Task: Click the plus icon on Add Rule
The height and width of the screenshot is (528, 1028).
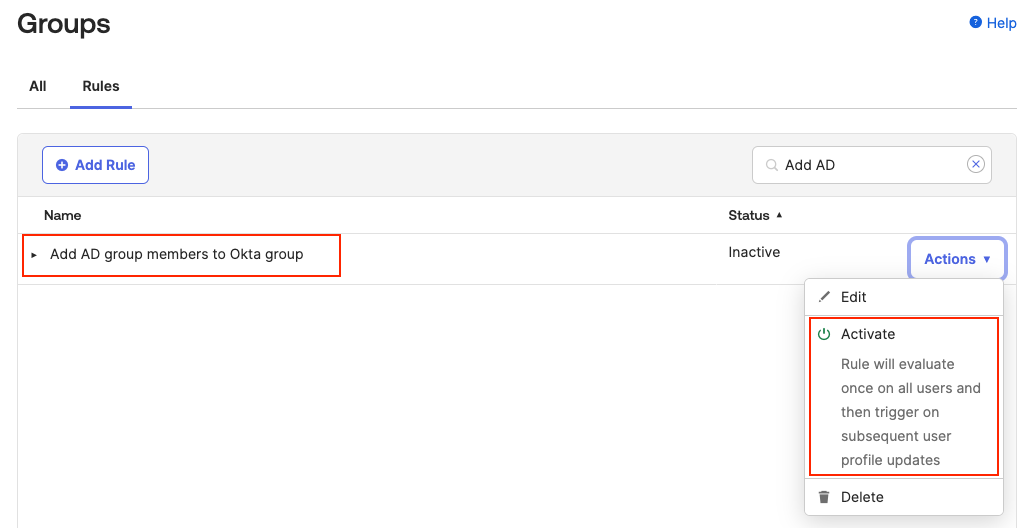Action: pyautogui.click(x=62, y=165)
